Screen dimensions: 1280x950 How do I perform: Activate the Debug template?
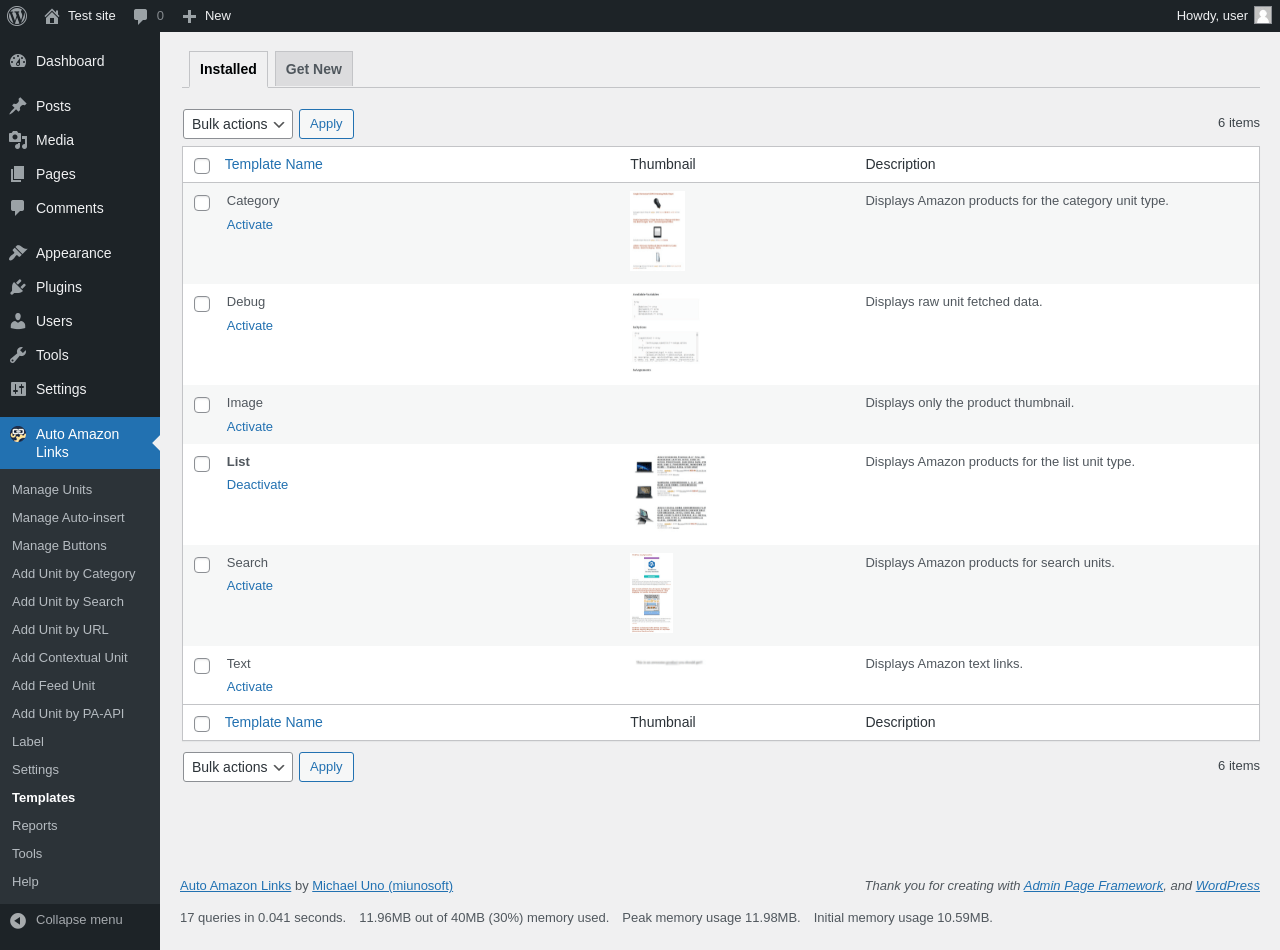point(250,326)
